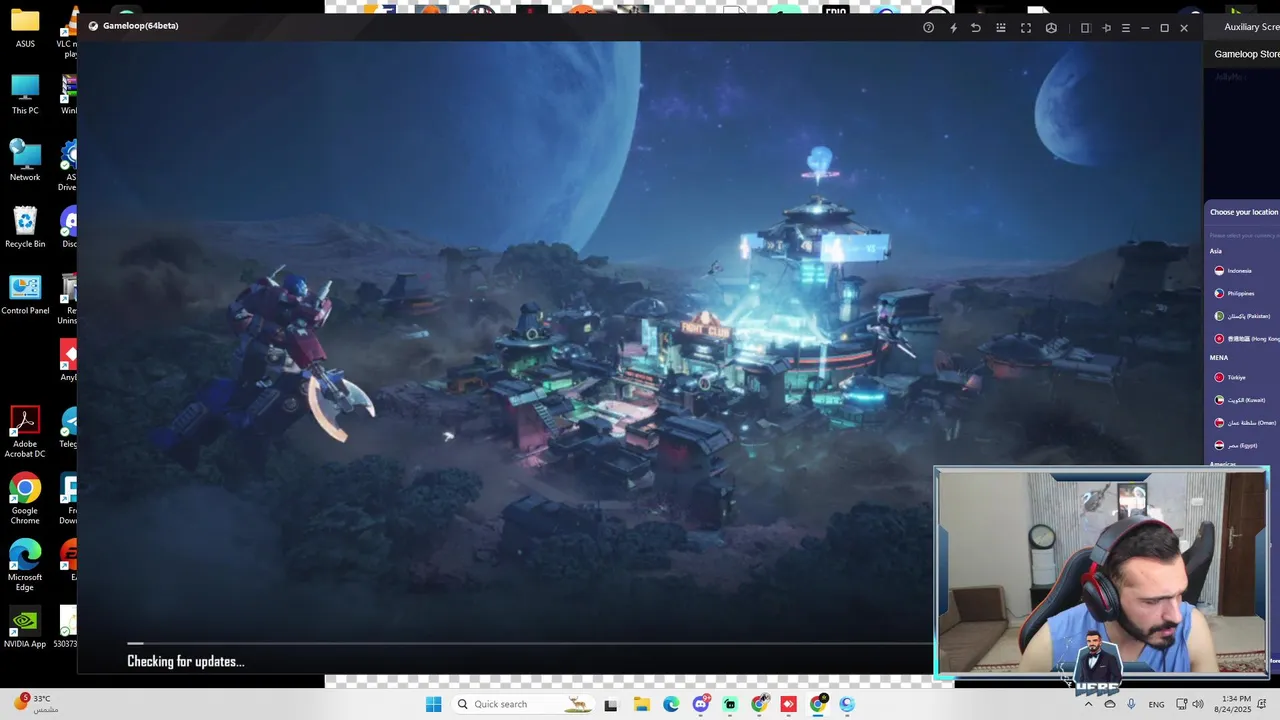Toggle the Gameloop side panel icon
This screenshot has width=1280, height=720.
[1085, 28]
